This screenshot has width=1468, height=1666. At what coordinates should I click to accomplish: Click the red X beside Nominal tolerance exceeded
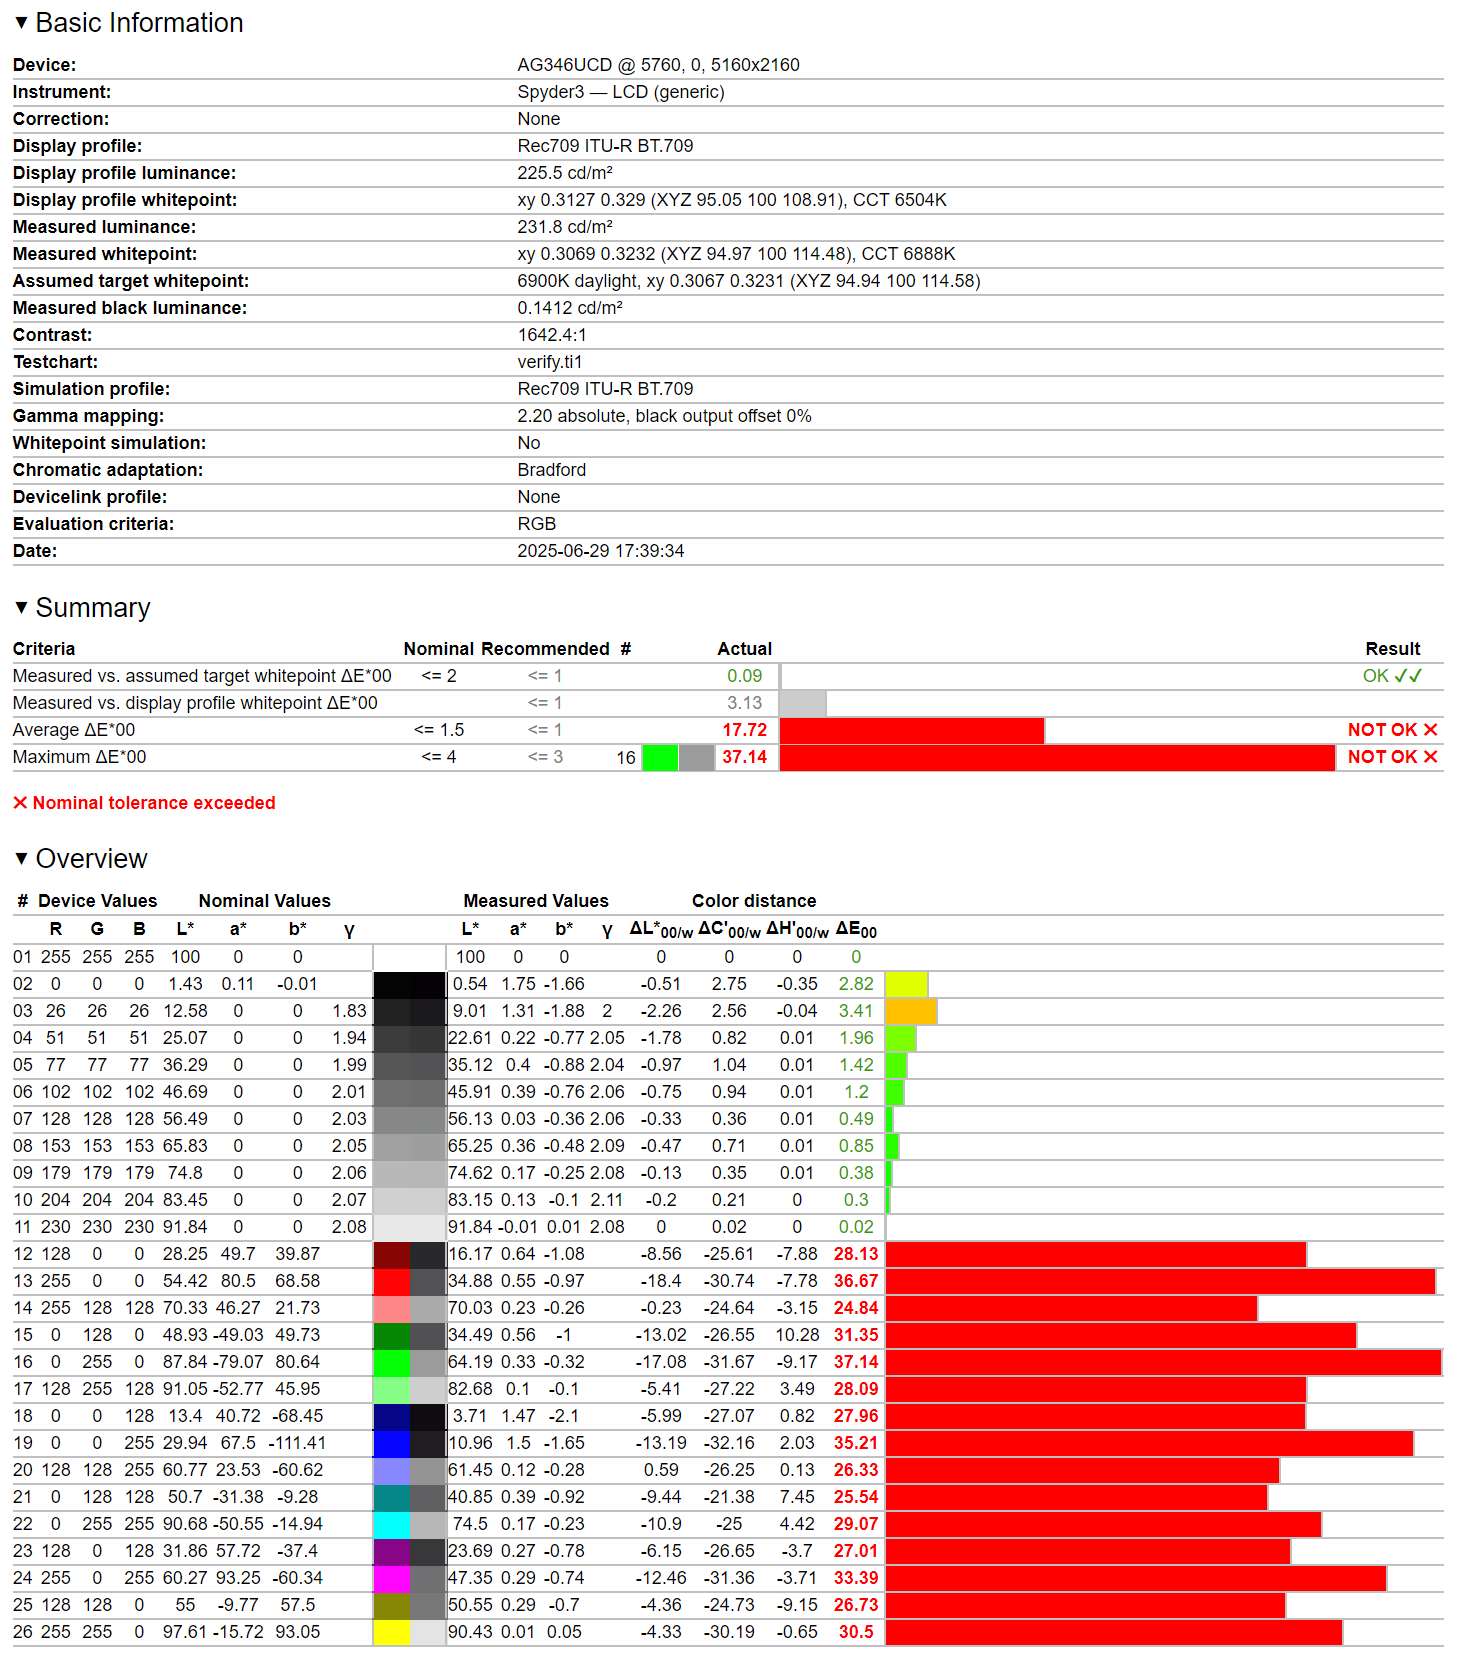click(20, 803)
